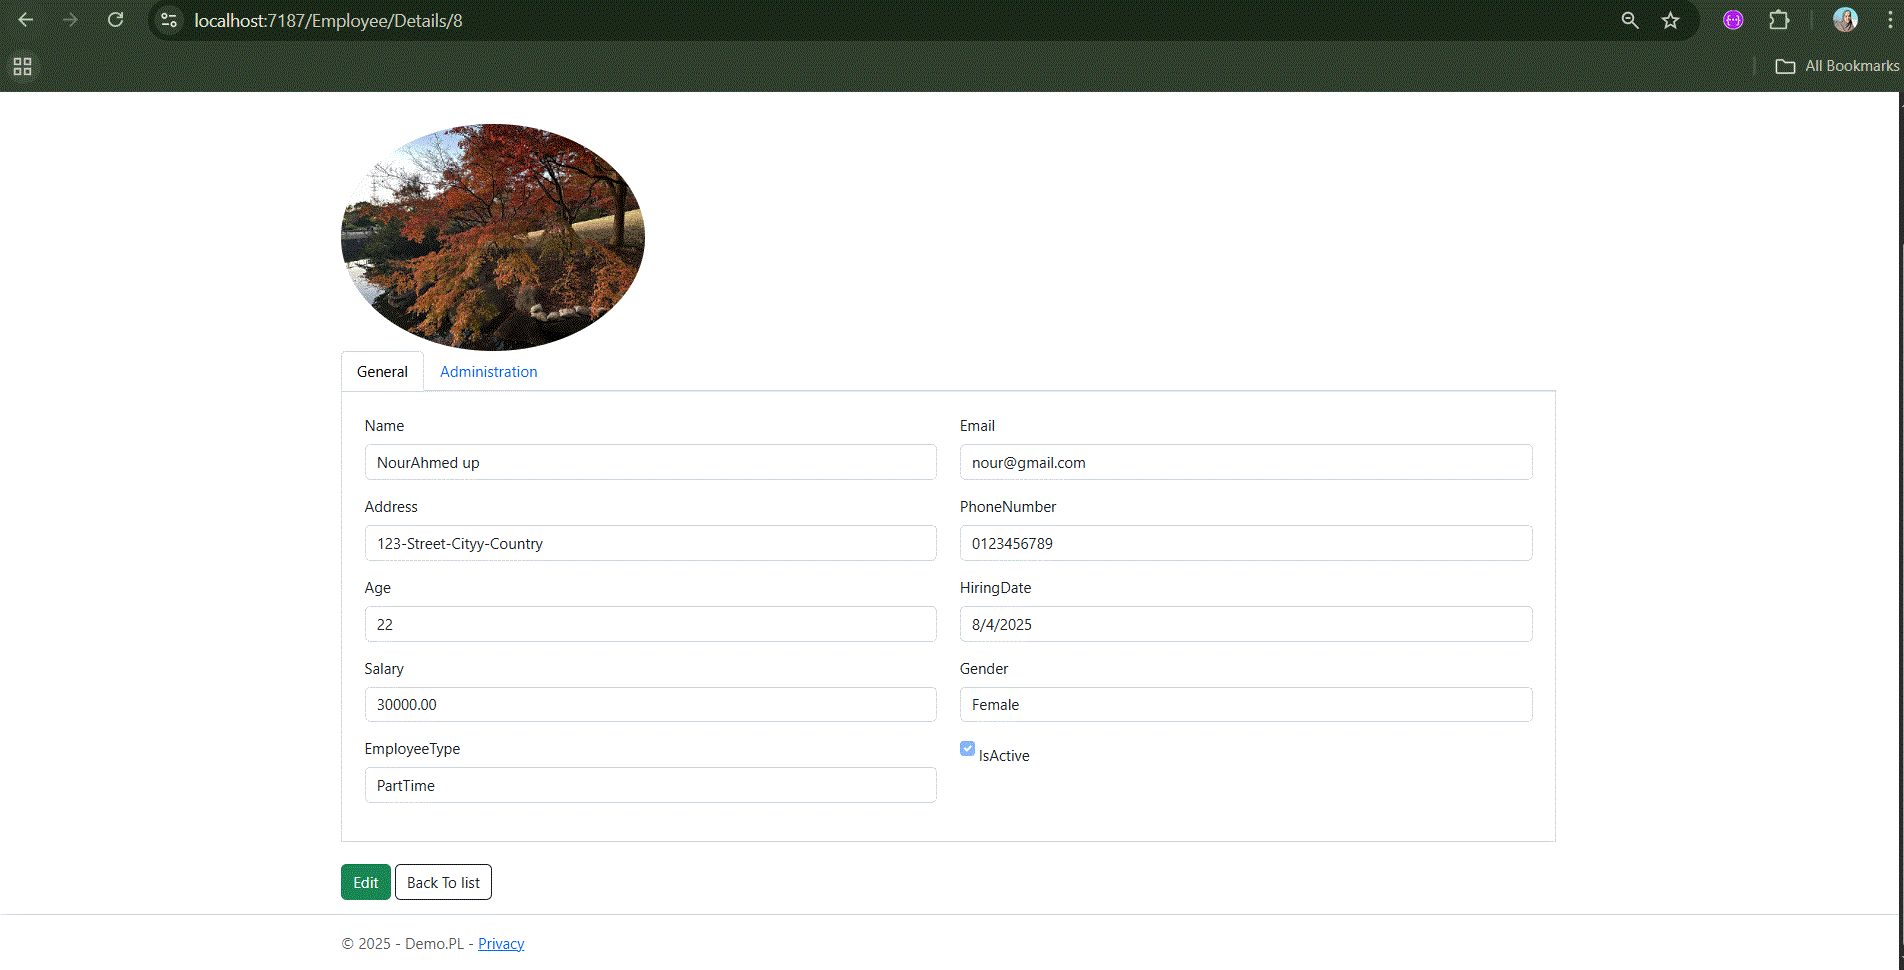Click the green Edit button
This screenshot has height=970, width=1904.
tap(366, 882)
